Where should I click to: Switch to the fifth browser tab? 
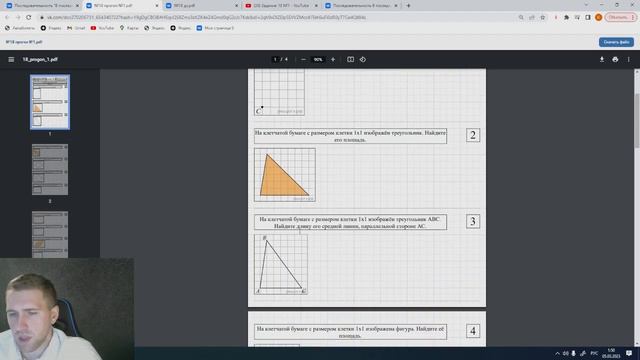pyautogui.click(x=361, y=6)
